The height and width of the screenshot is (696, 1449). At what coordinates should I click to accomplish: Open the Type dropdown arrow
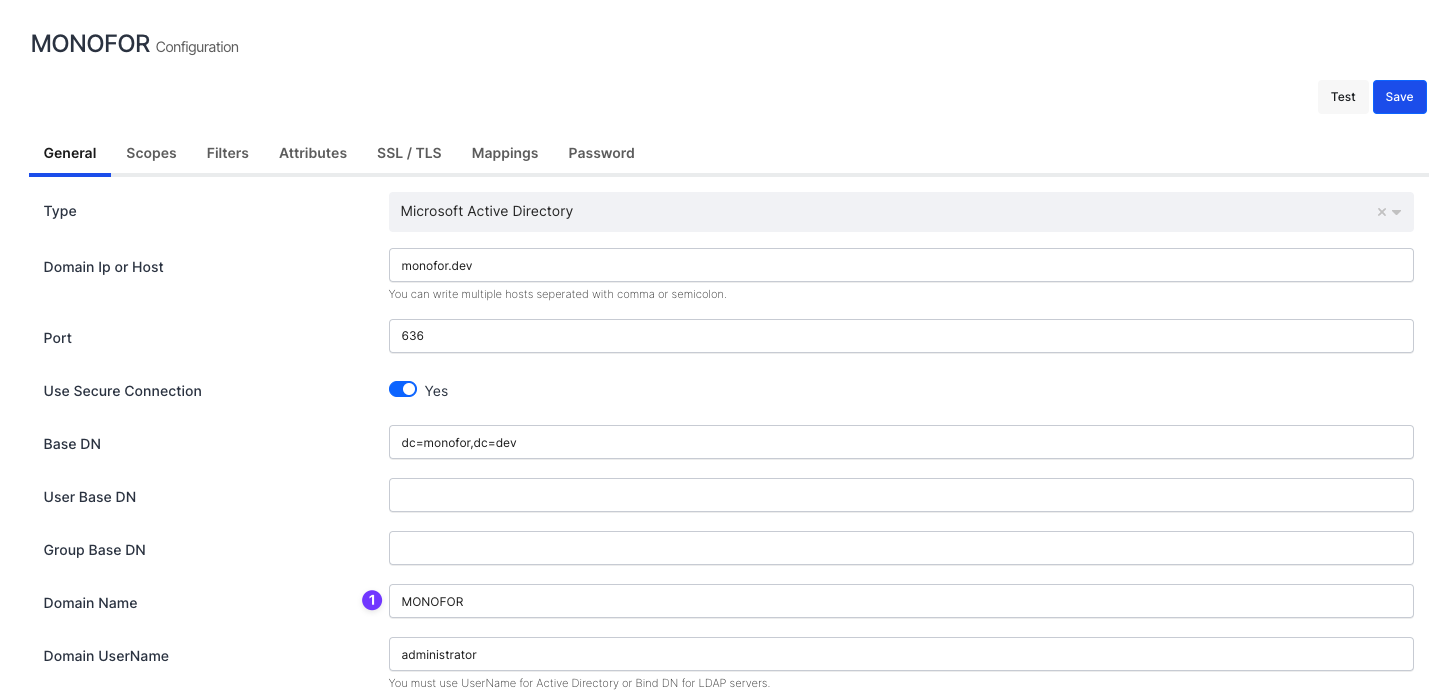[x=1397, y=212]
